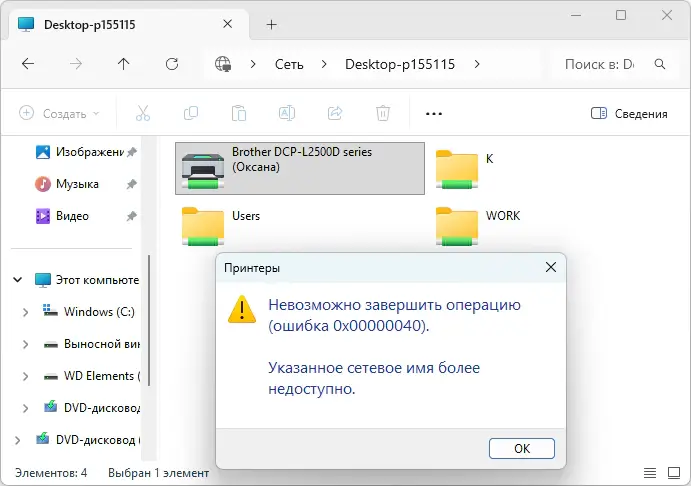Screen dimensions: 691x486
Task: Click the Rename toolbar icon
Action: click(x=287, y=113)
